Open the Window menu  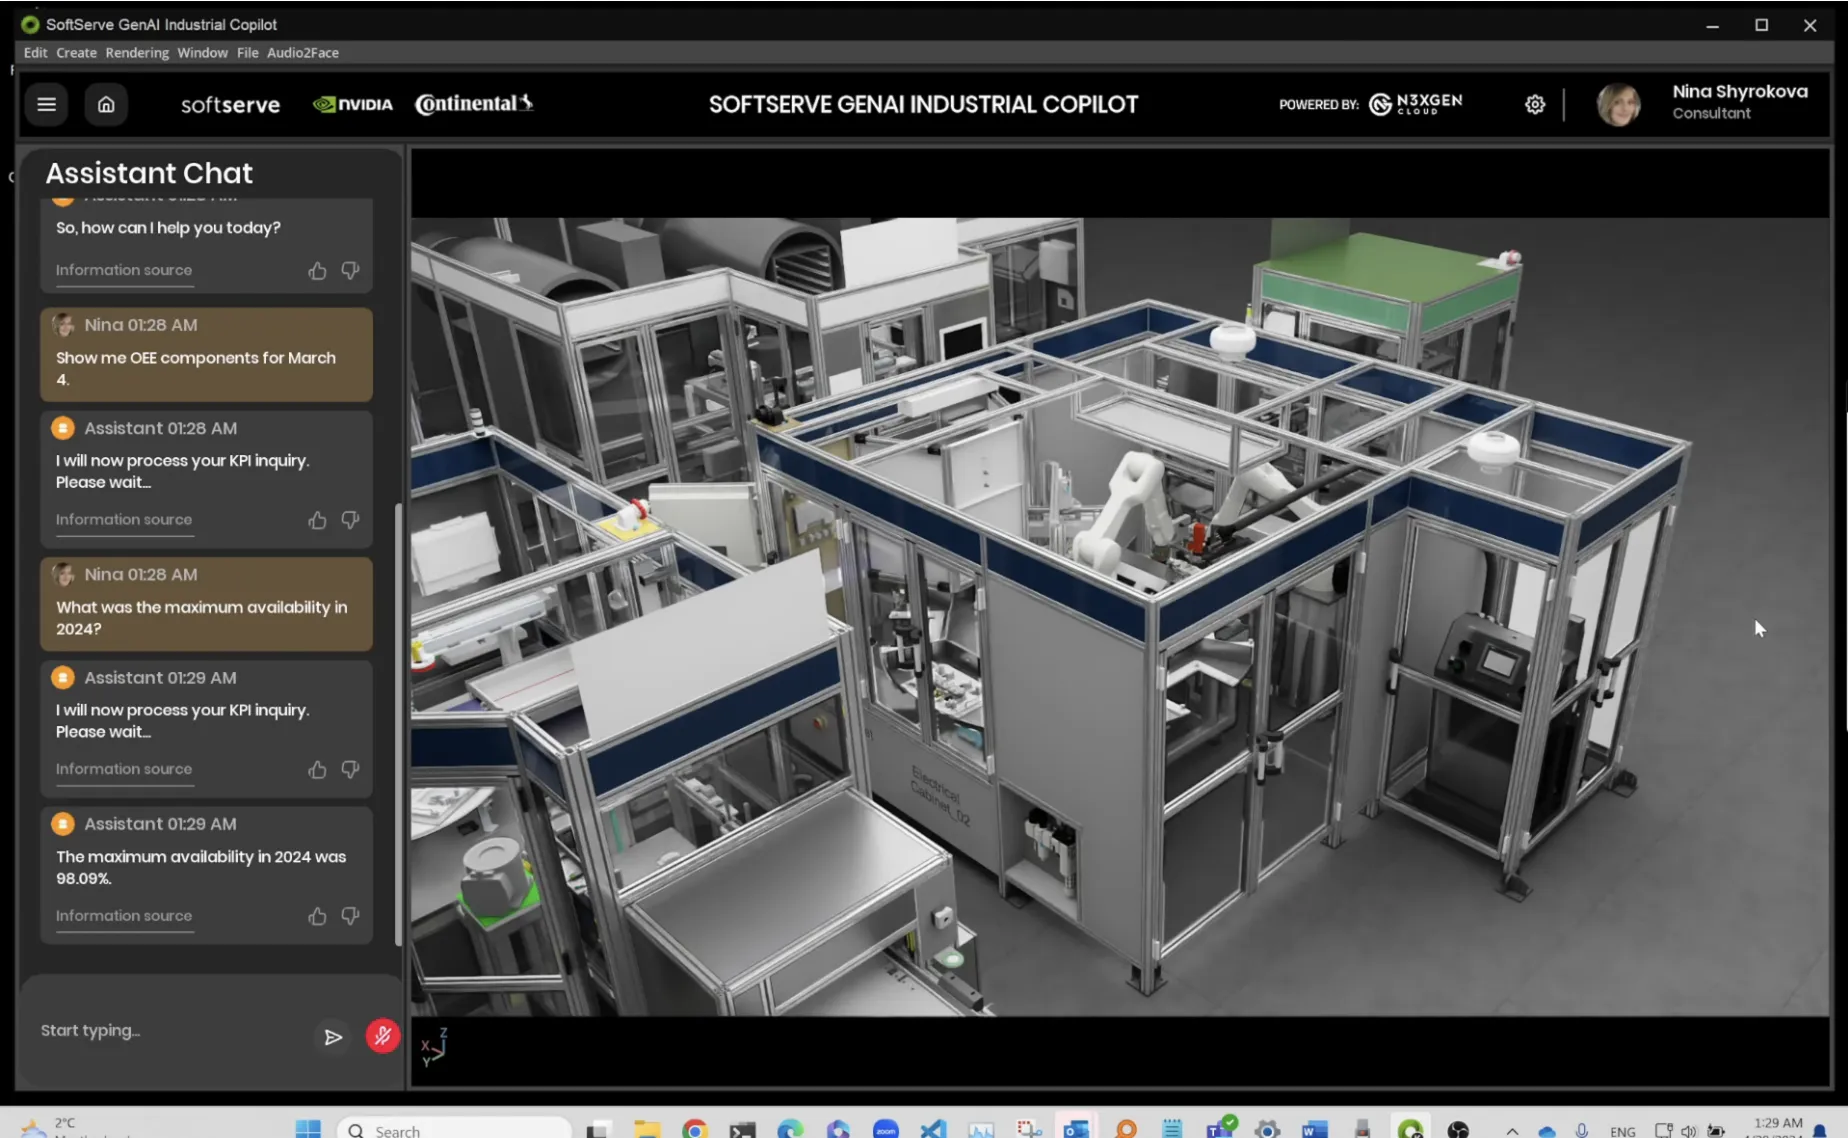pyautogui.click(x=202, y=53)
